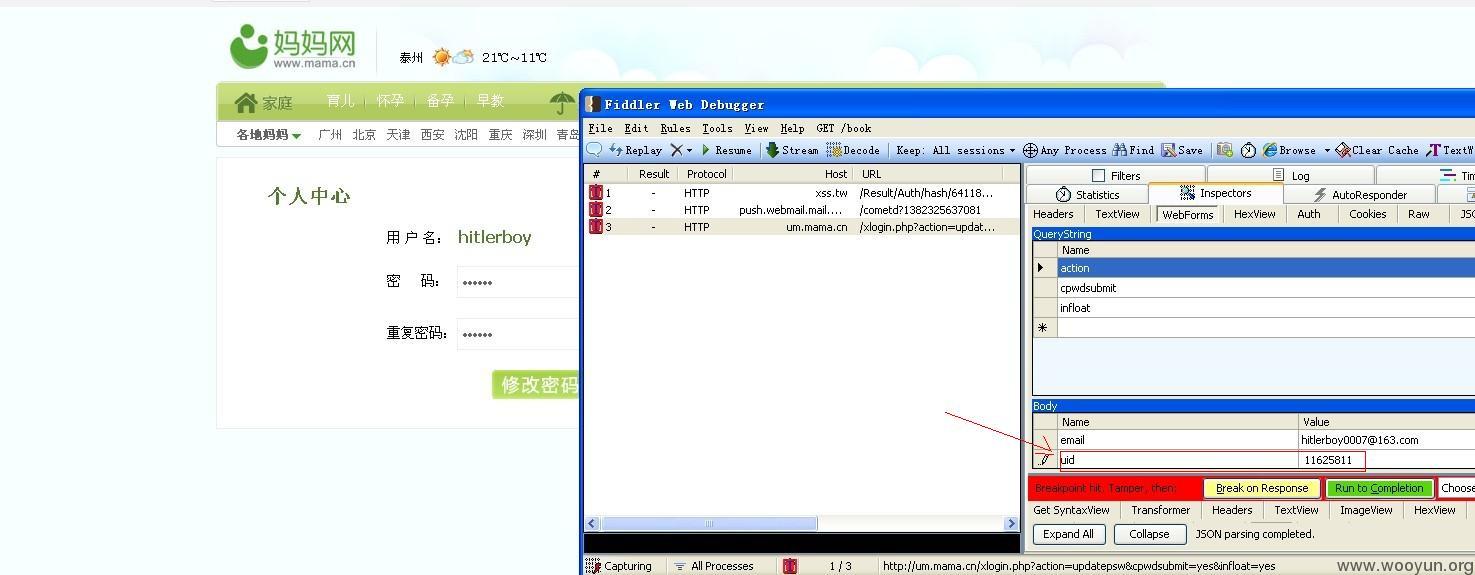
Task: Select the infloat QueryString row
Action: click(1266, 308)
